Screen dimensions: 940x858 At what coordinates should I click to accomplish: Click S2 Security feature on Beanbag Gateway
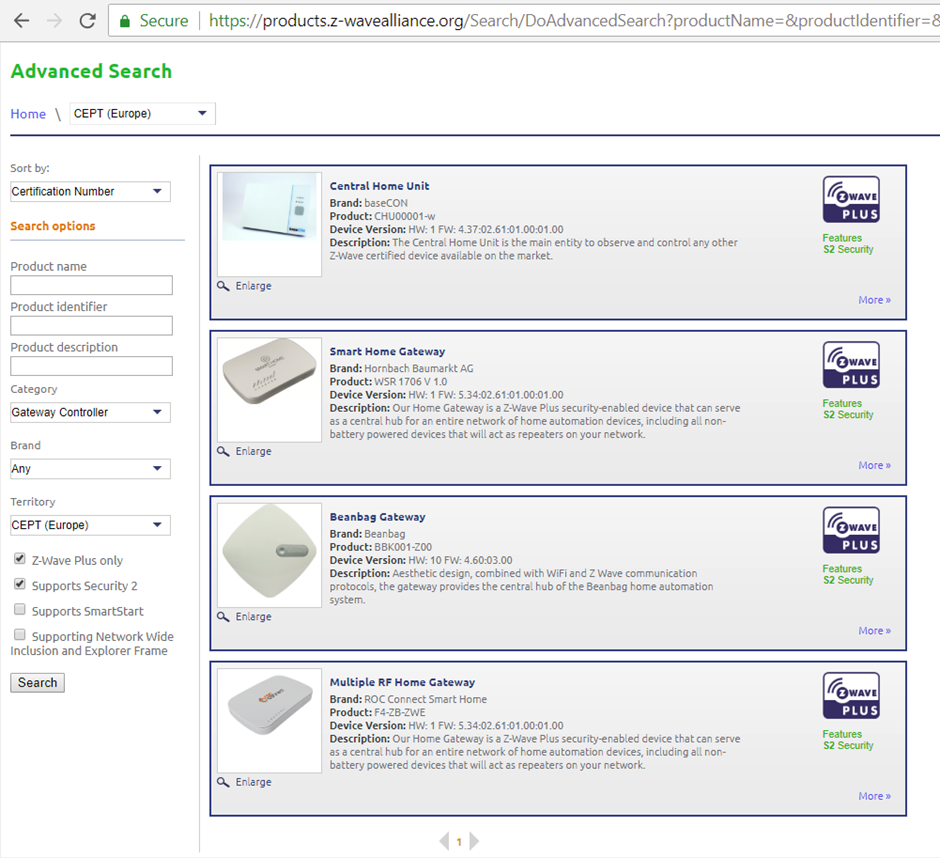pos(848,580)
